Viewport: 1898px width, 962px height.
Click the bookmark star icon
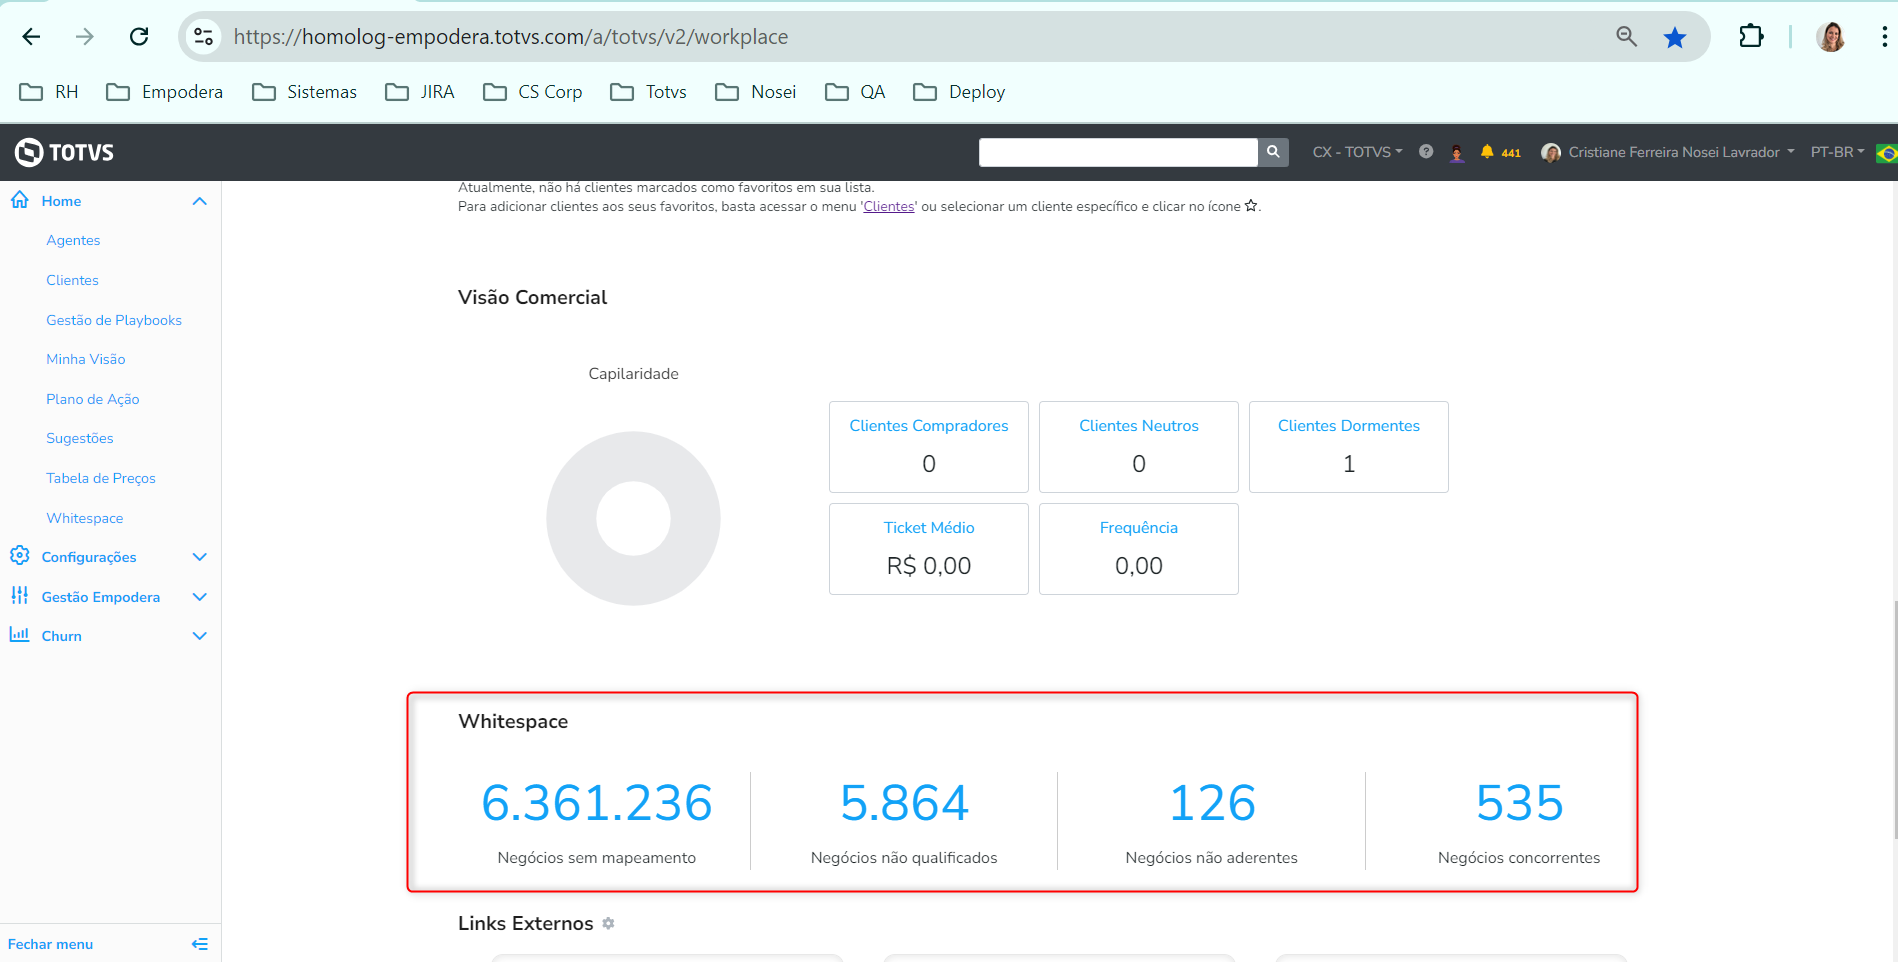[1675, 37]
